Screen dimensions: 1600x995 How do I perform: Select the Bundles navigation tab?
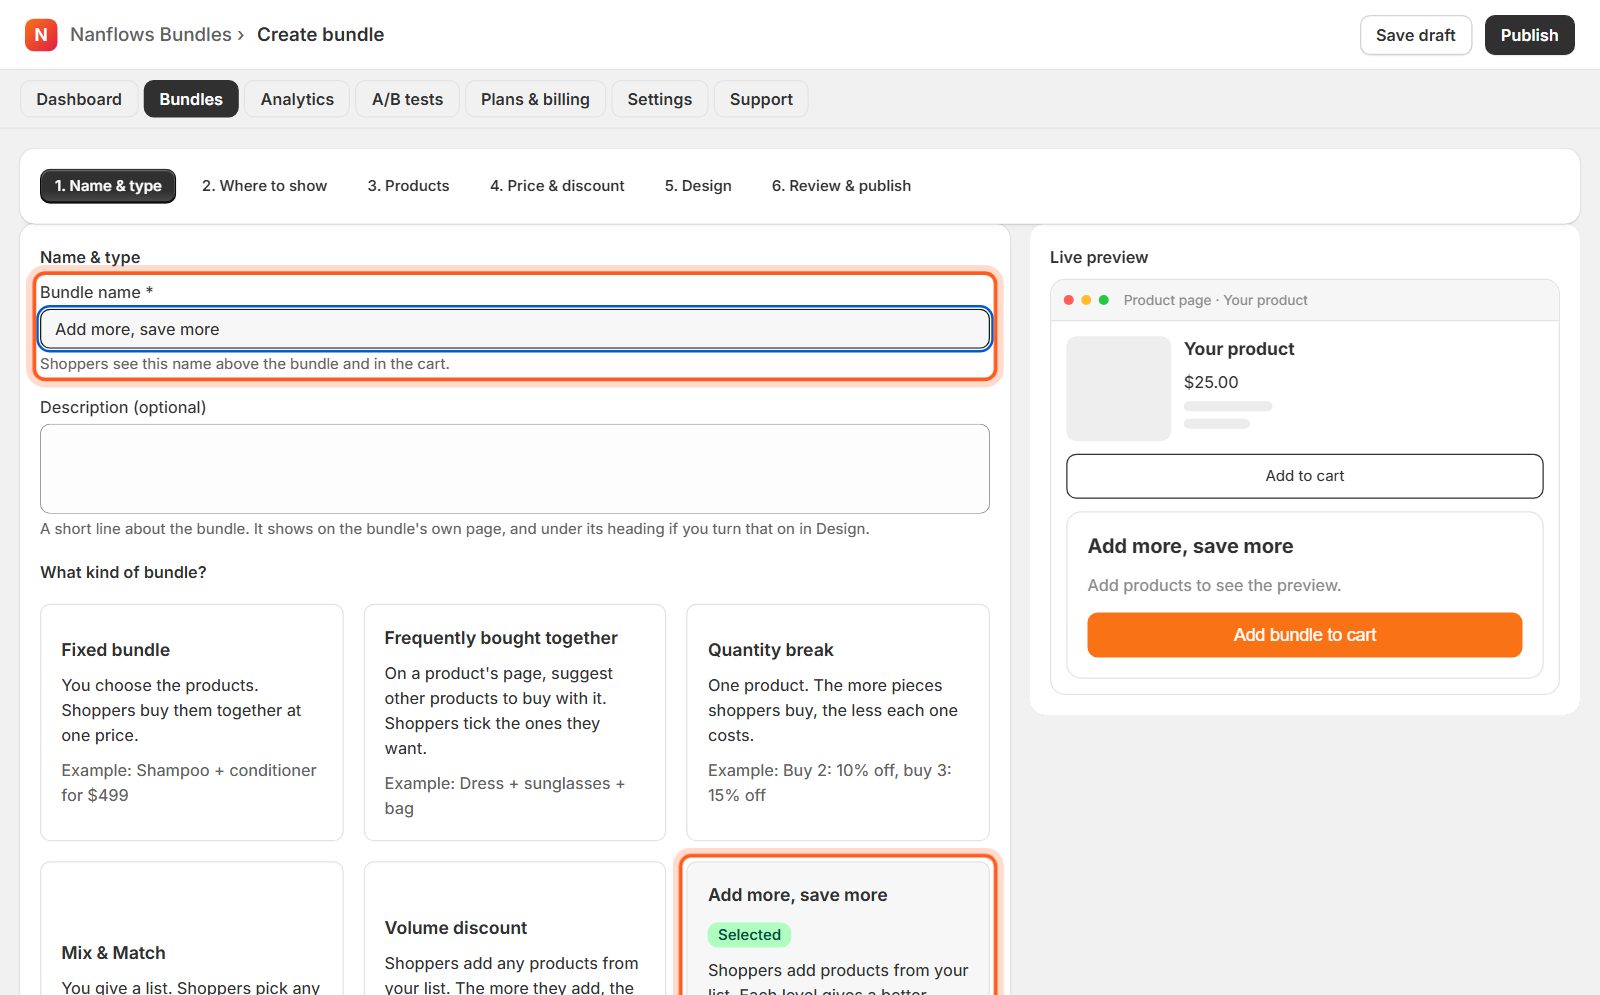click(191, 99)
